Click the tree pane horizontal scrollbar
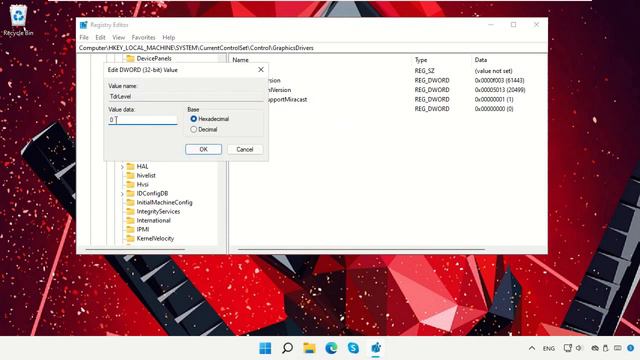 pos(136,249)
